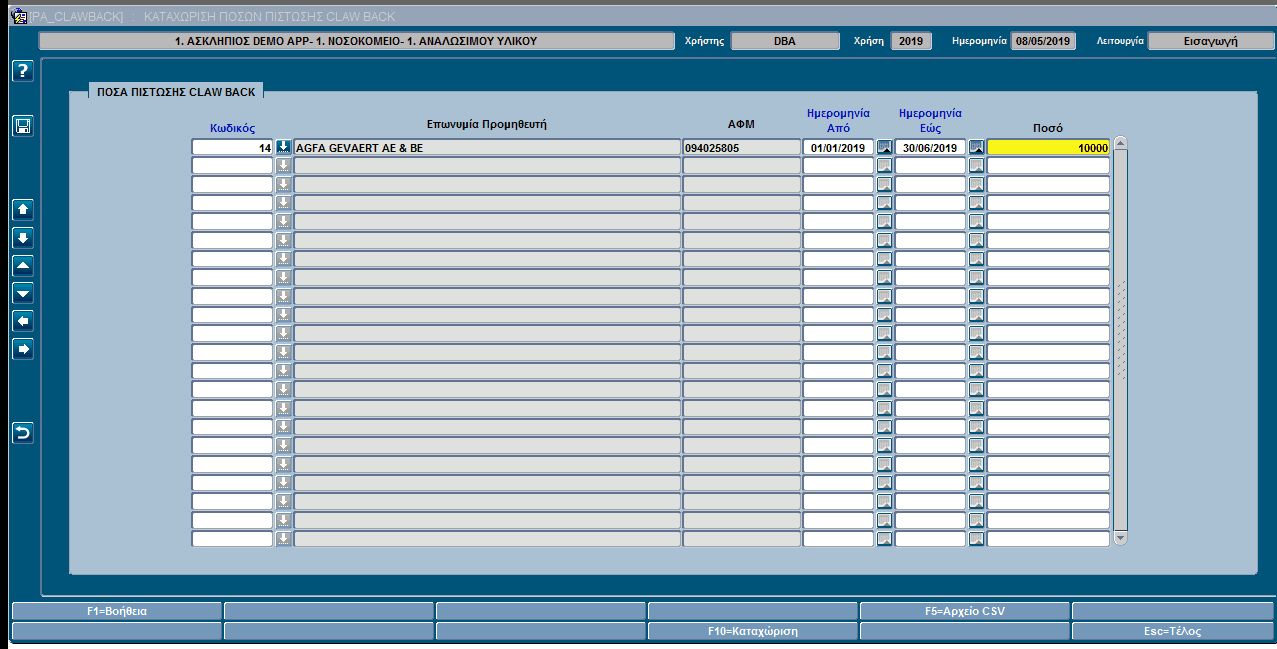Click the undo return arrow icon

(23, 432)
